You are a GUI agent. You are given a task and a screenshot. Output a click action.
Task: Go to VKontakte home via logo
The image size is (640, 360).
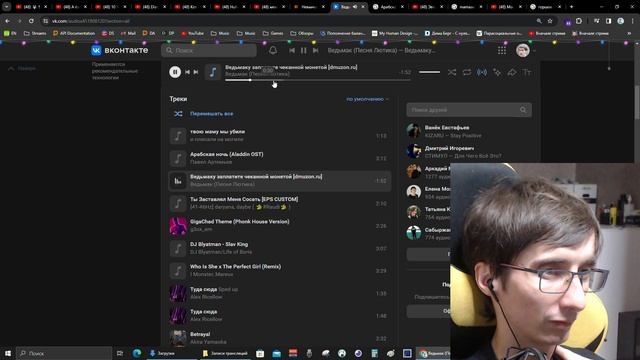click(120, 50)
